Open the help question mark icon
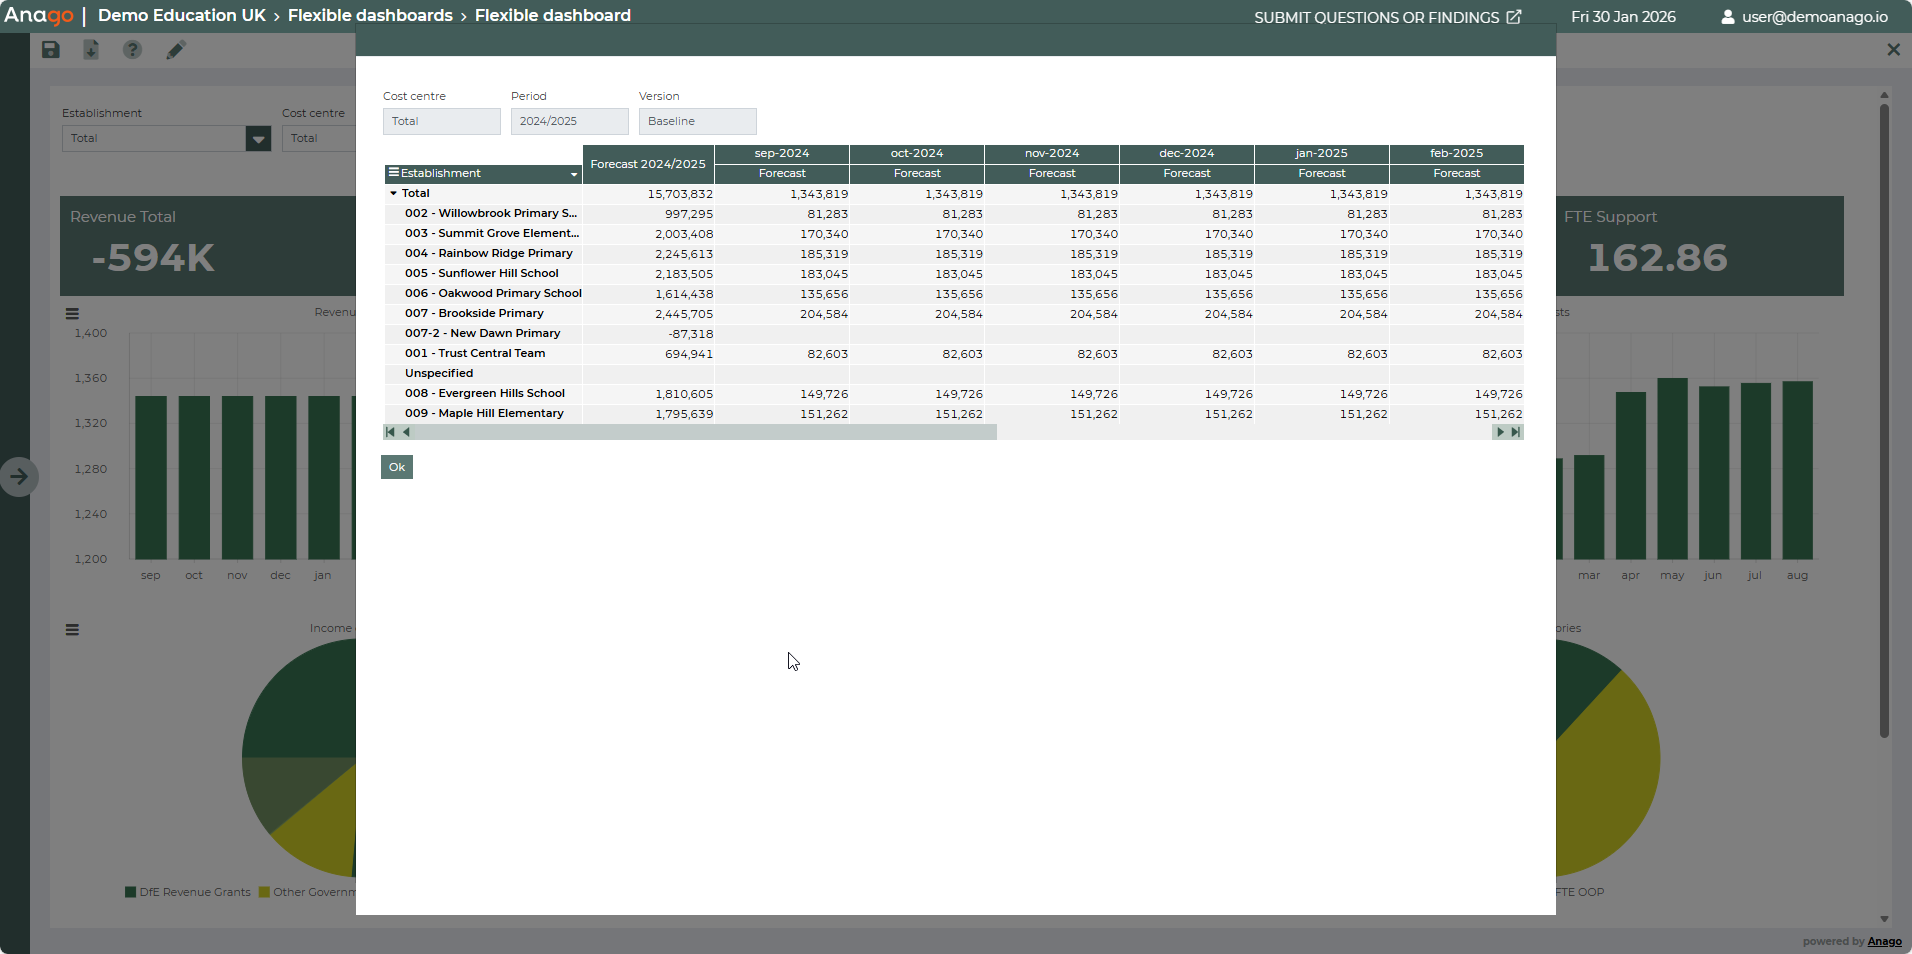Screen dimensions: 1912x954 pos(132,50)
